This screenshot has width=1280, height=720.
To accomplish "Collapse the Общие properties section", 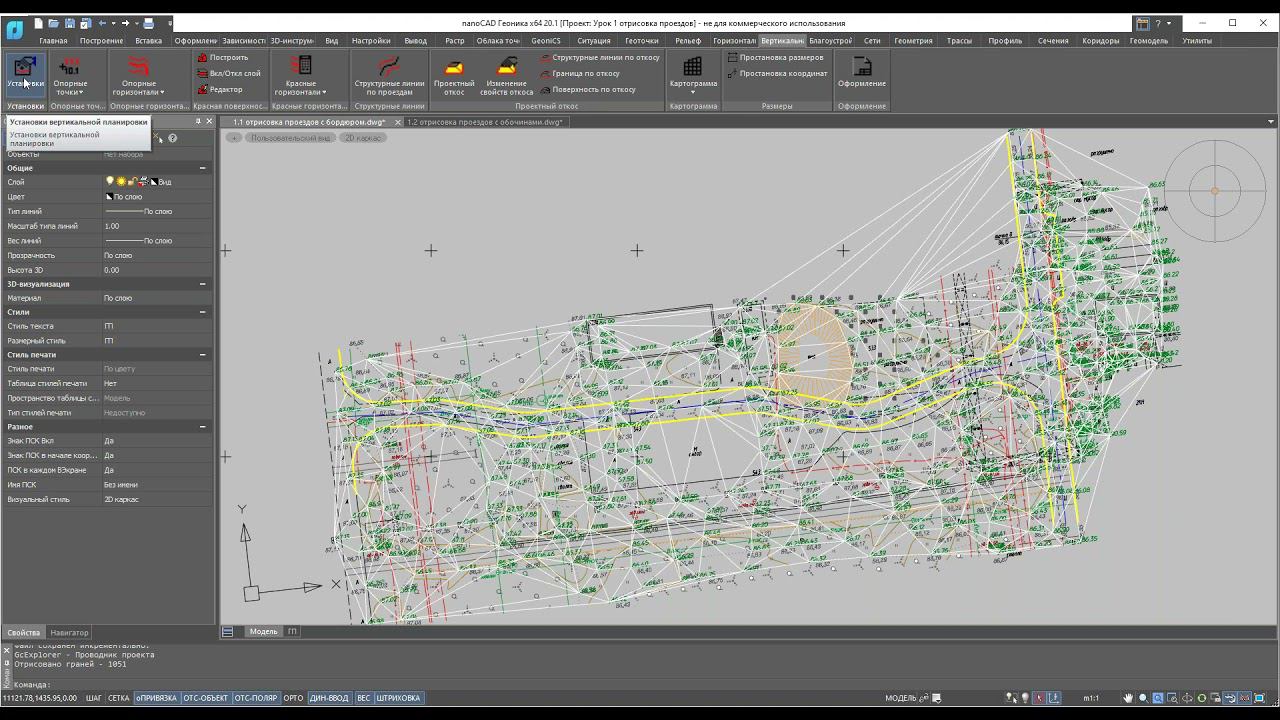I will point(202,168).
